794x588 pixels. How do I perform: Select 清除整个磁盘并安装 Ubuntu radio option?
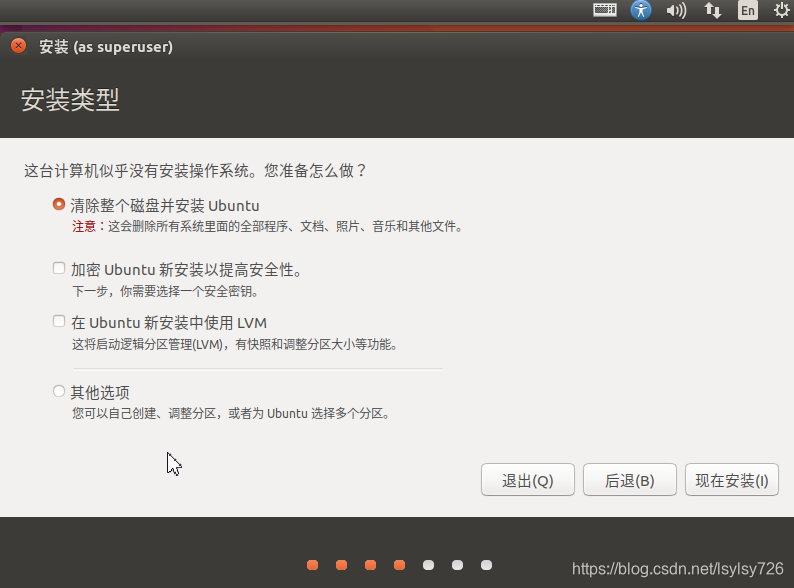pyautogui.click(x=59, y=204)
